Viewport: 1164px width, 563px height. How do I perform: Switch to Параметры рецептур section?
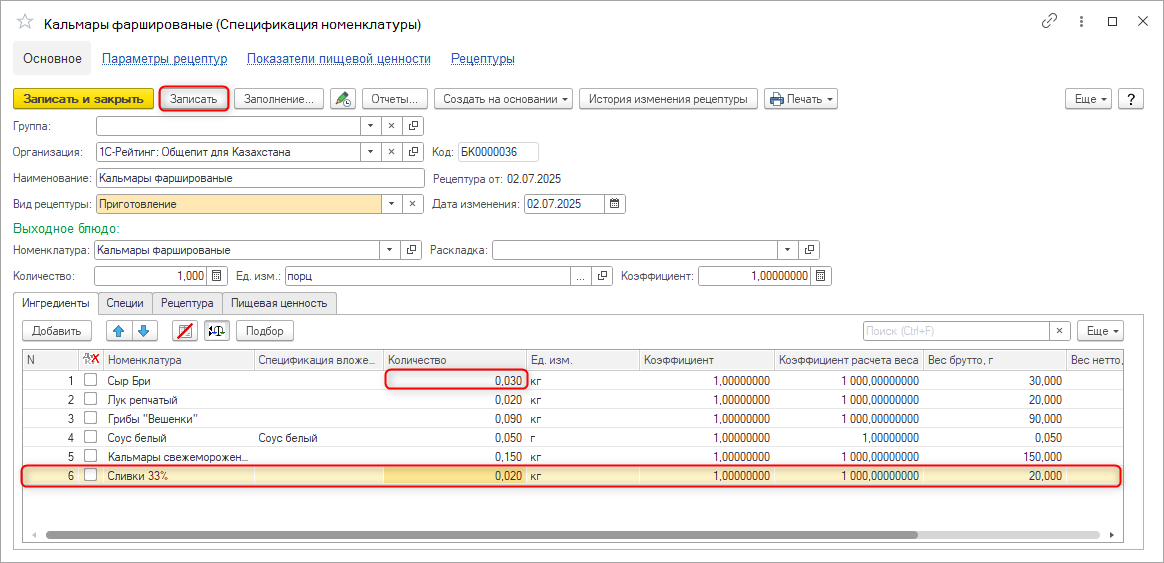point(164,59)
